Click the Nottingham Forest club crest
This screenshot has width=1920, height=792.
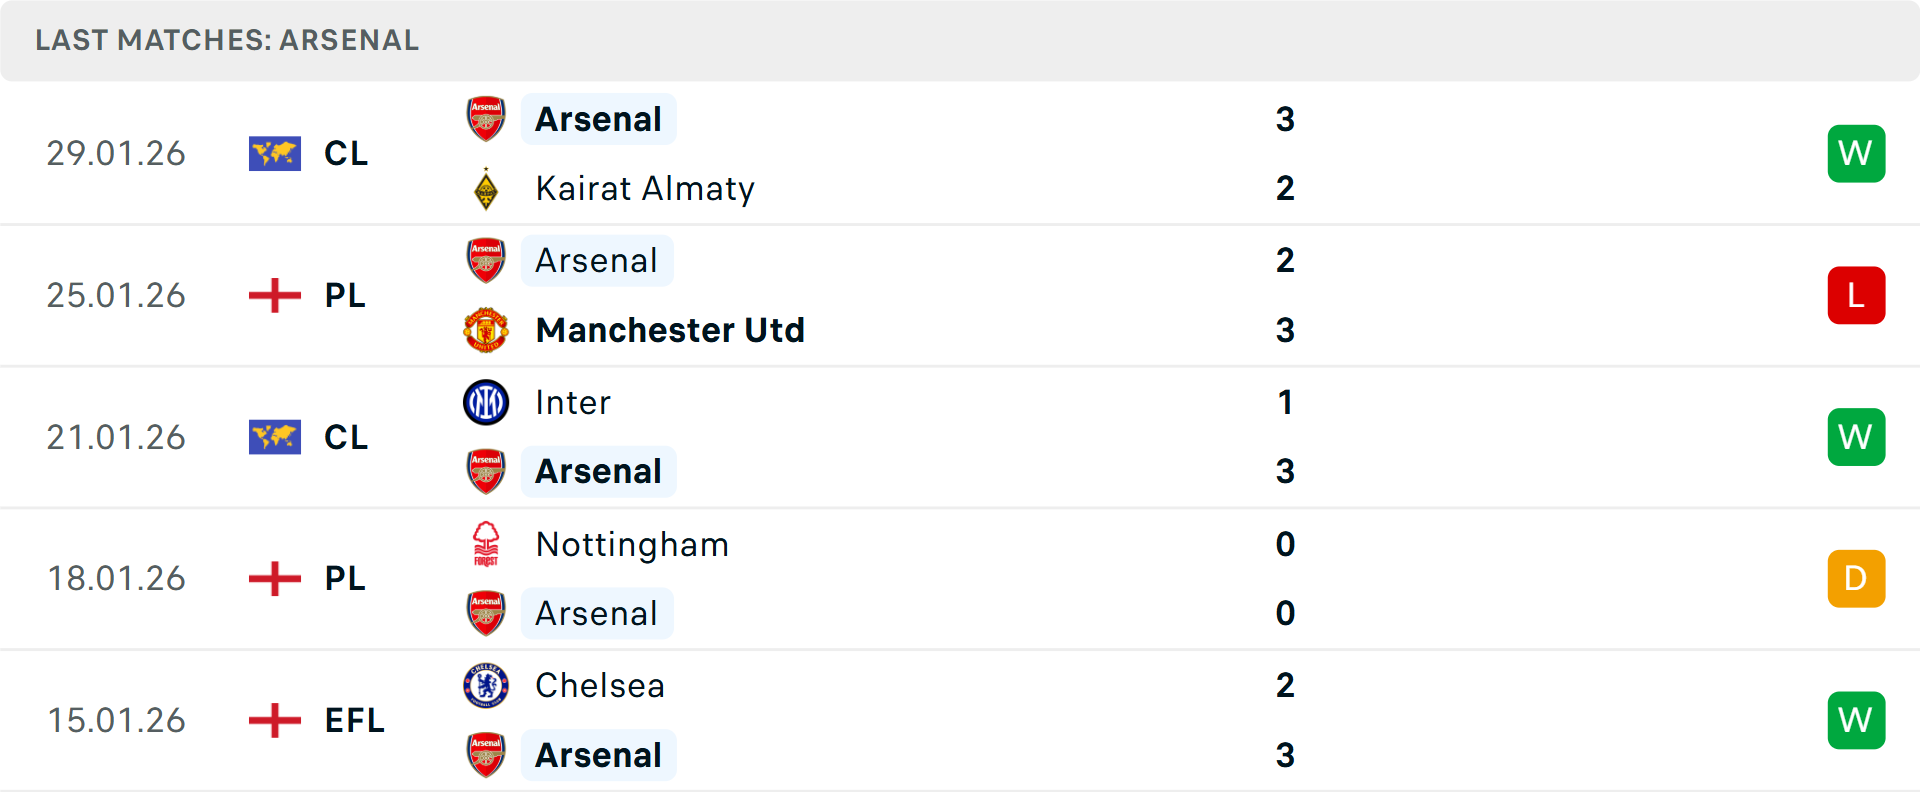pos(486,544)
